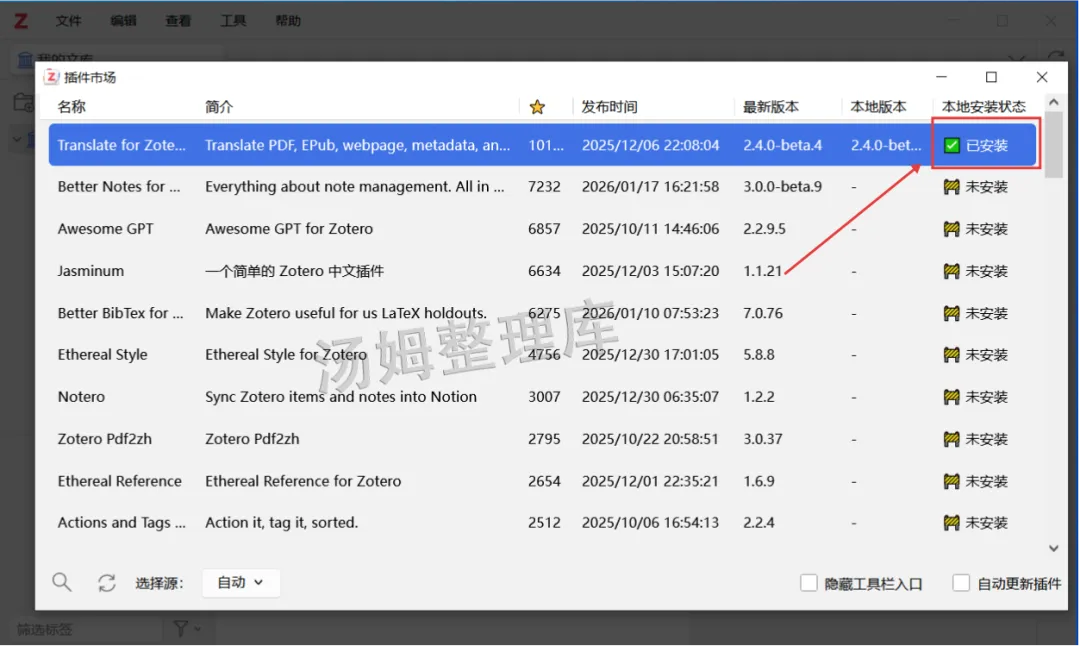The width and height of the screenshot is (1080, 646).
Task: Click 未安装 icon in Jasminum row
Action: (x=951, y=271)
